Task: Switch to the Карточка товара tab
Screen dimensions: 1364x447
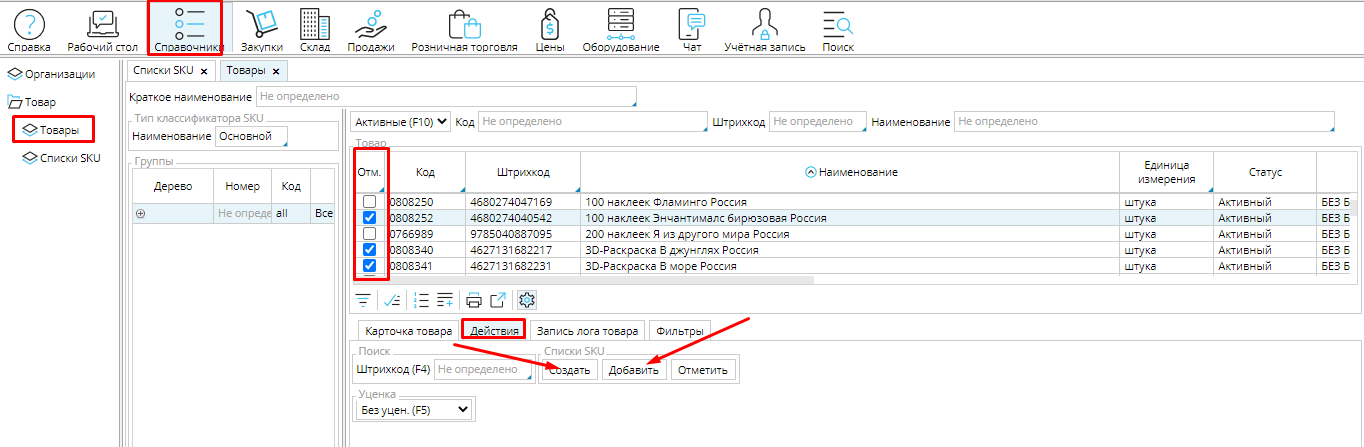Action: tap(407, 331)
